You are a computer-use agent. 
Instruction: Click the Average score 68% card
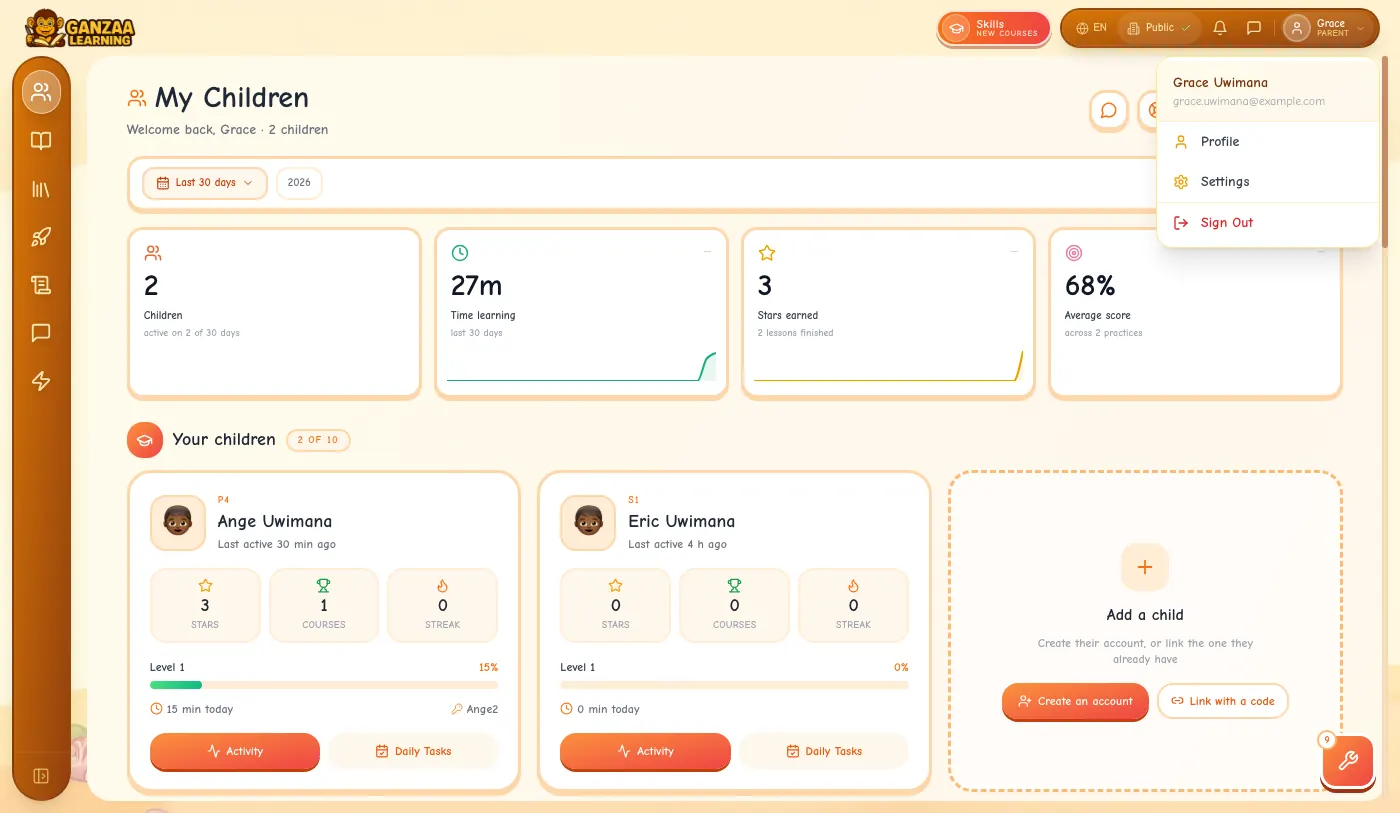click(1195, 314)
